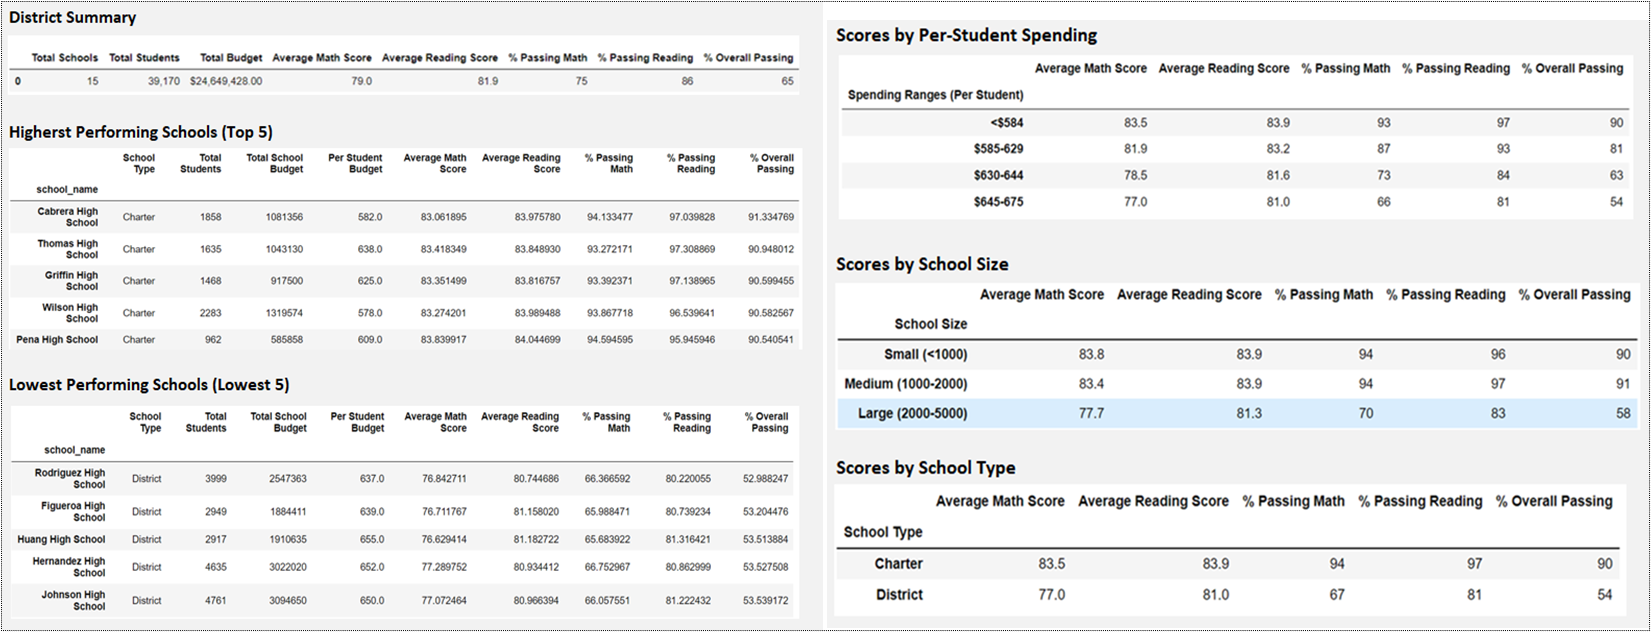Select the $630-644 spending range row

click(1238, 176)
